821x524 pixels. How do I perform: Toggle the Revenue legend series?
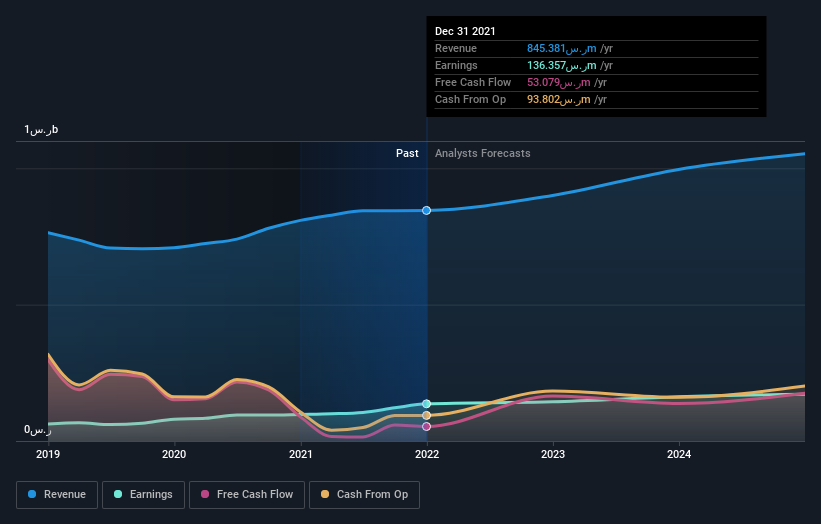pyautogui.click(x=57, y=495)
